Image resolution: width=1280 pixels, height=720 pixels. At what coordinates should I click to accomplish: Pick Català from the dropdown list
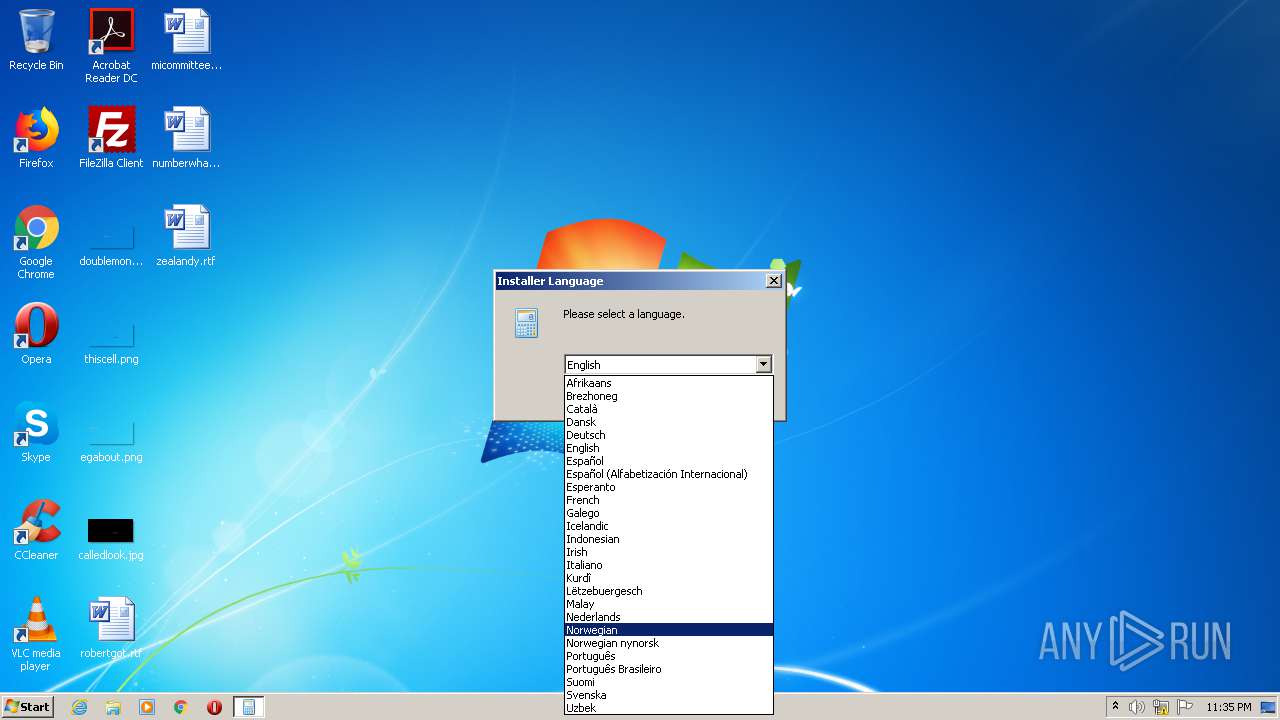pyautogui.click(x=669, y=409)
